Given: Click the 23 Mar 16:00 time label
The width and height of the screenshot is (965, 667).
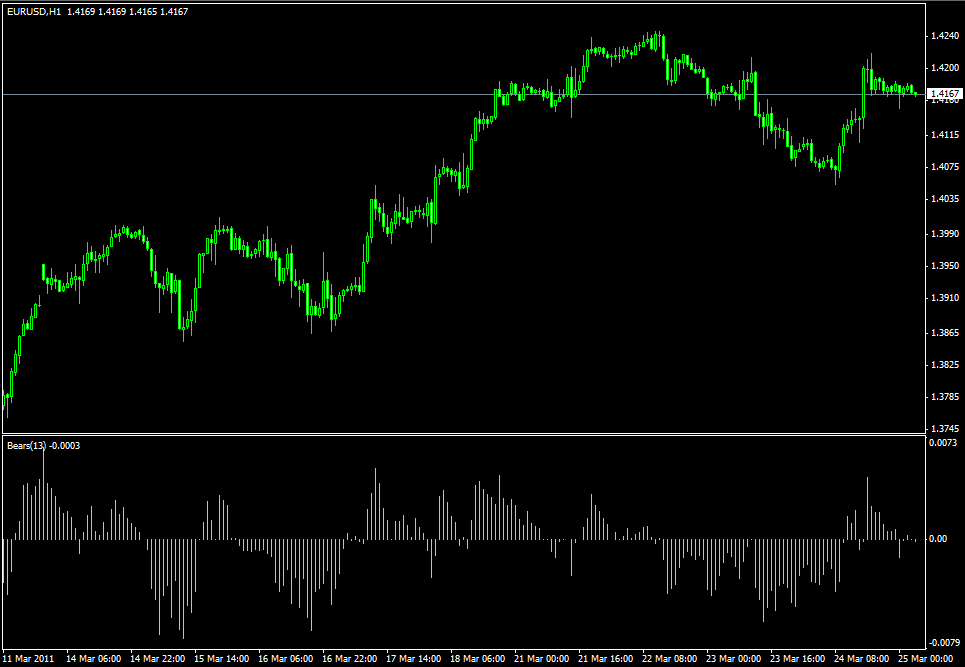Looking at the screenshot, I should pyautogui.click(x=798, y=658).
